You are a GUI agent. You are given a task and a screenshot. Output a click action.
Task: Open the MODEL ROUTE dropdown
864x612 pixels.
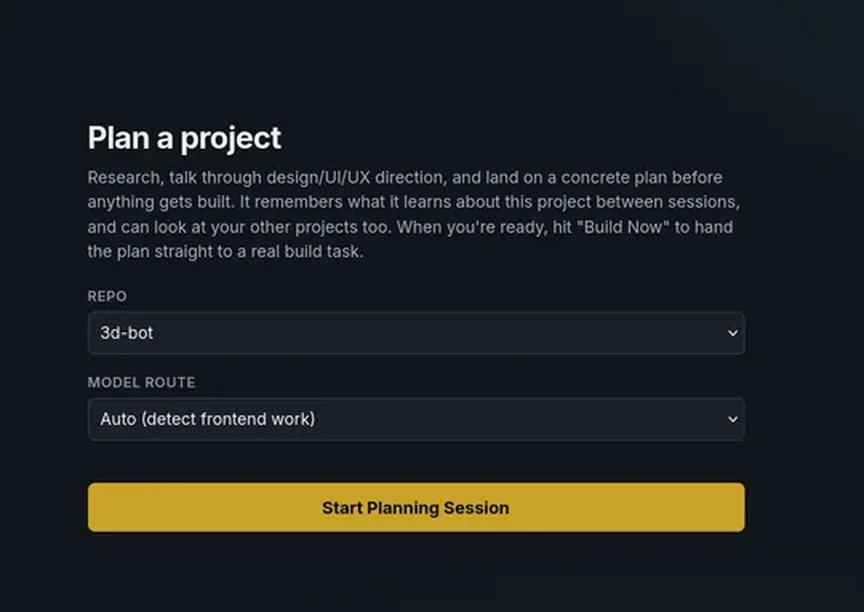[416, 419]
